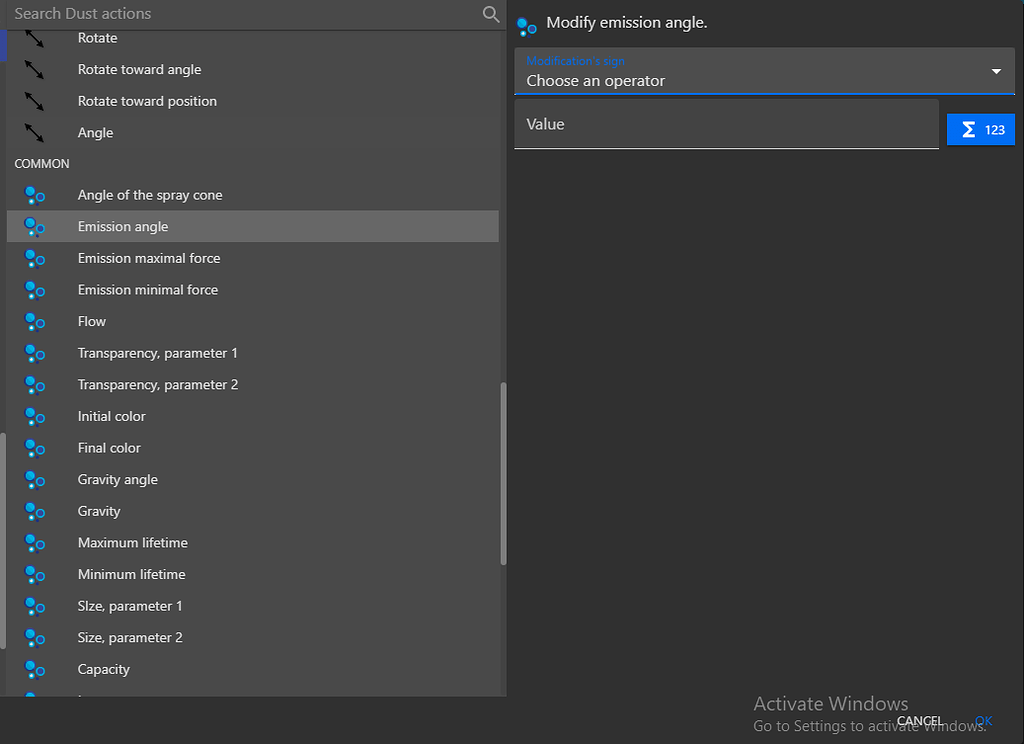The width and height of the screenshot is (1024, 744).
Task: Click particle icon next to Maximum lifetime
Action: click(x=34, y=543)
